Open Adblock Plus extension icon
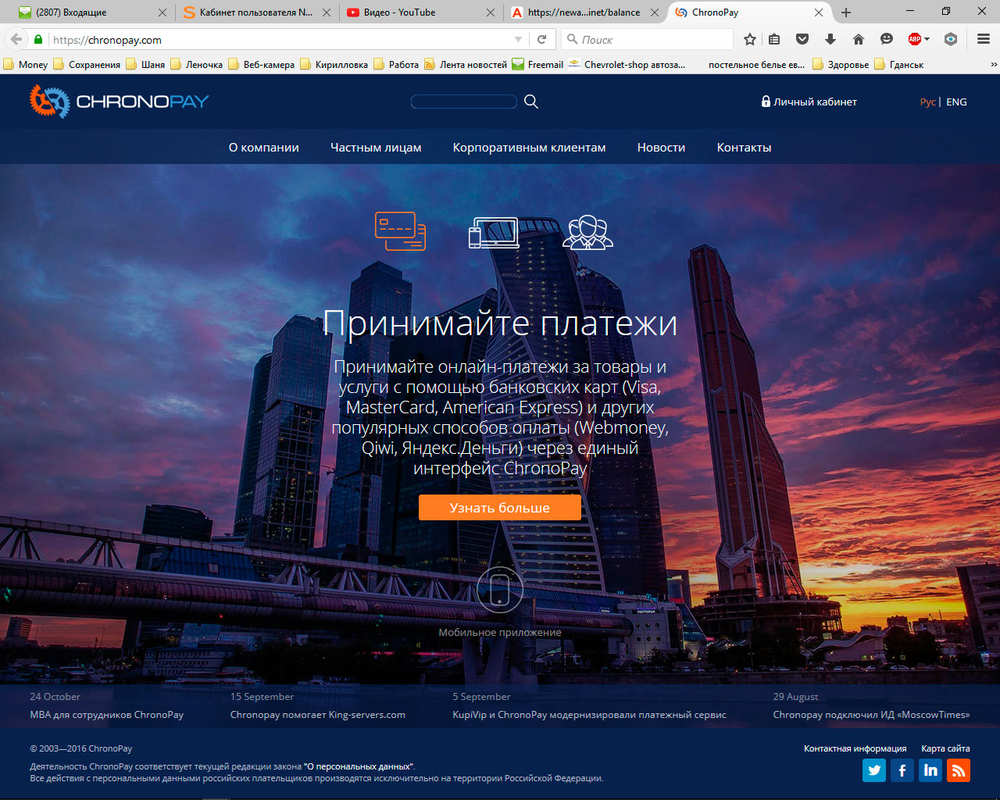Screen dimensions: 1000x800 (915, 40)
